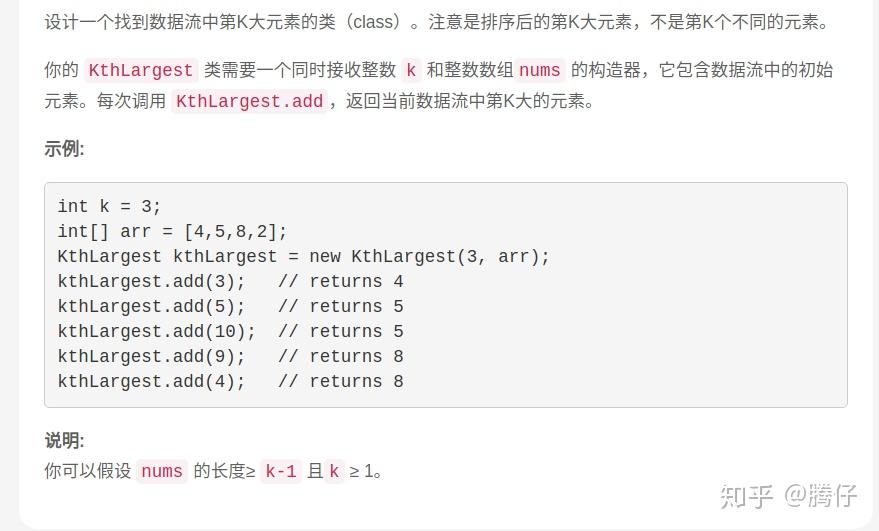Image resolution: width=879 pixels, height=531 pixels.
Task: Click the kthLargest.add(9) code line
Action: pos(230,357)
